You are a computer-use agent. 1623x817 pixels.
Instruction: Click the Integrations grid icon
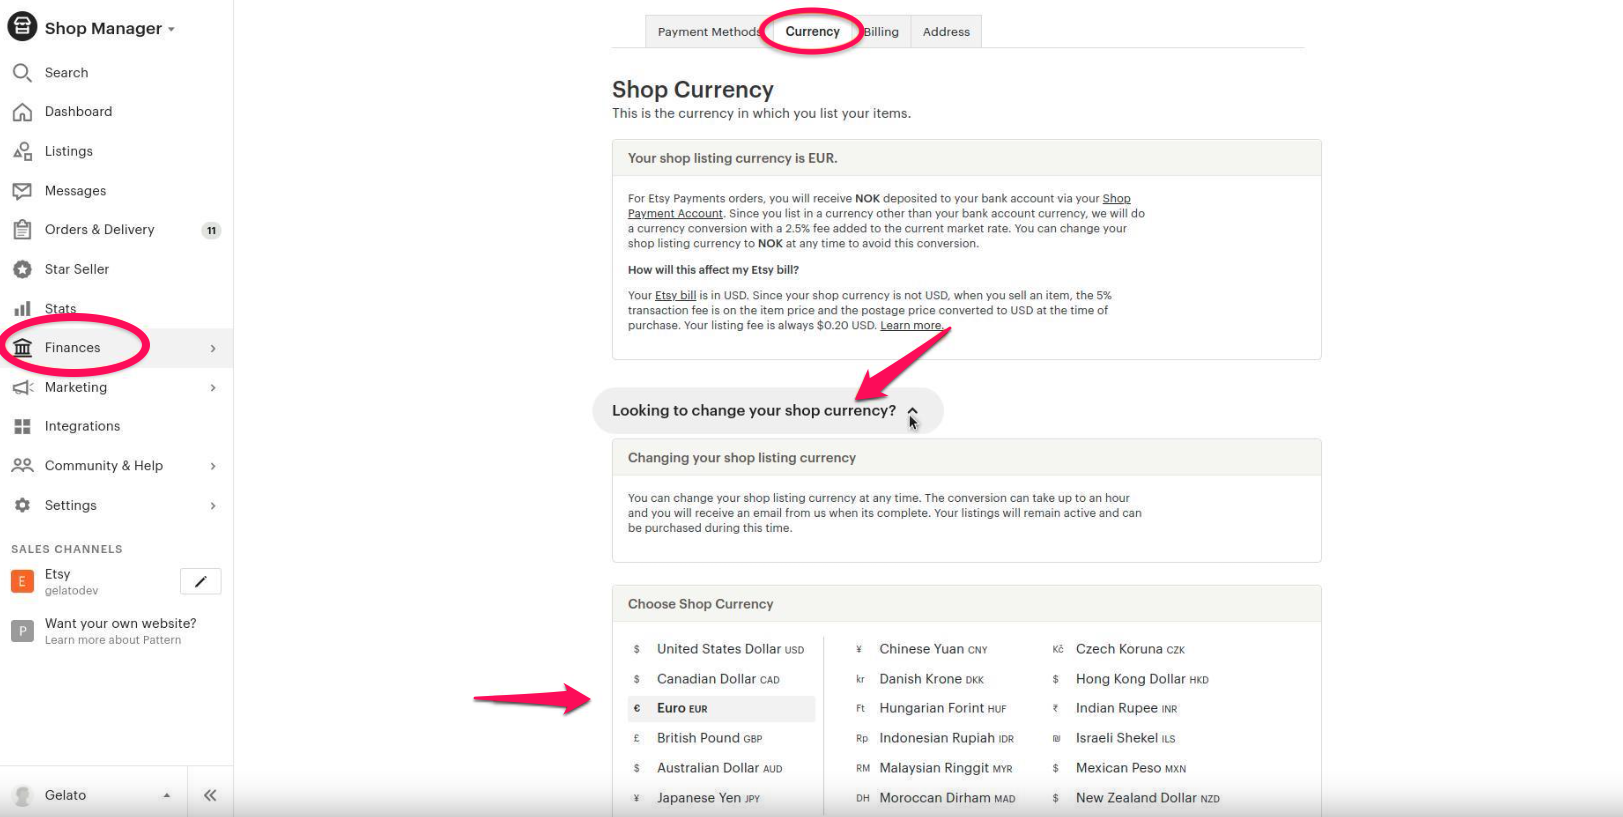point(22,426)
